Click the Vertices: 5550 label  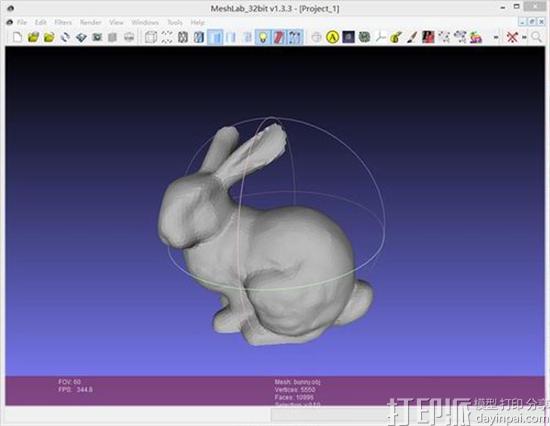tap(295, 390)
